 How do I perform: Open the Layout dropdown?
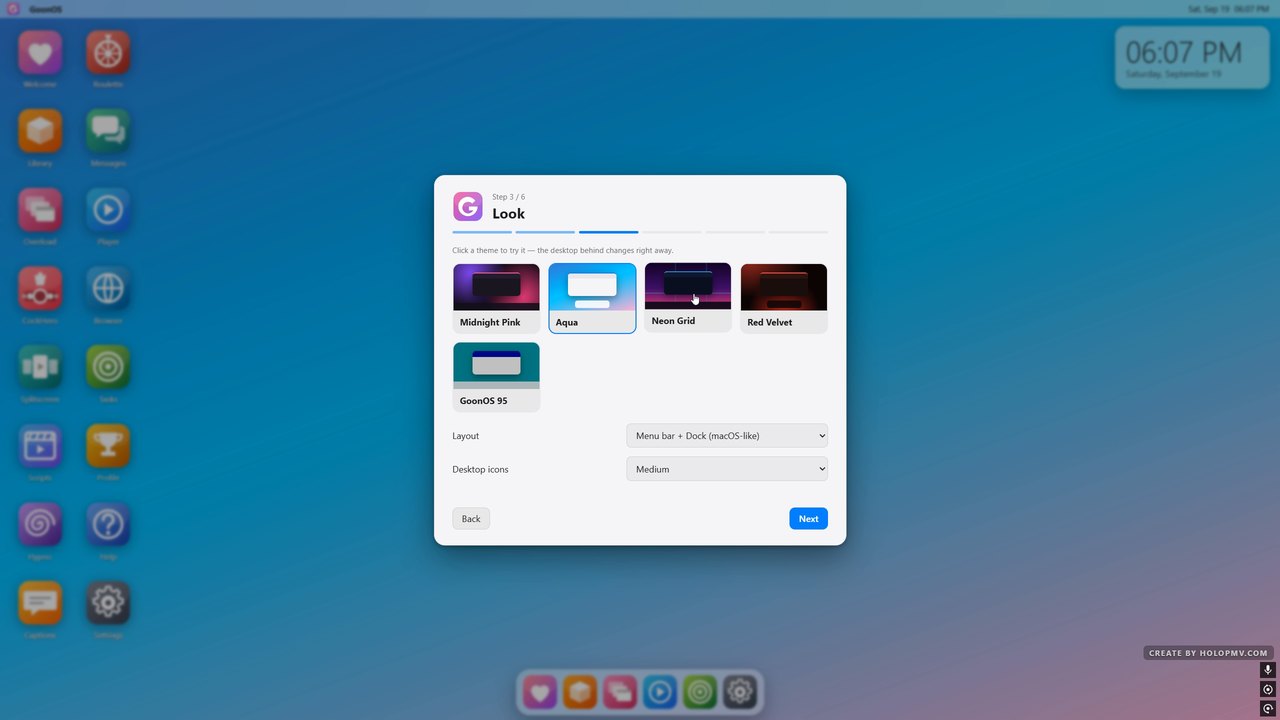727,436
